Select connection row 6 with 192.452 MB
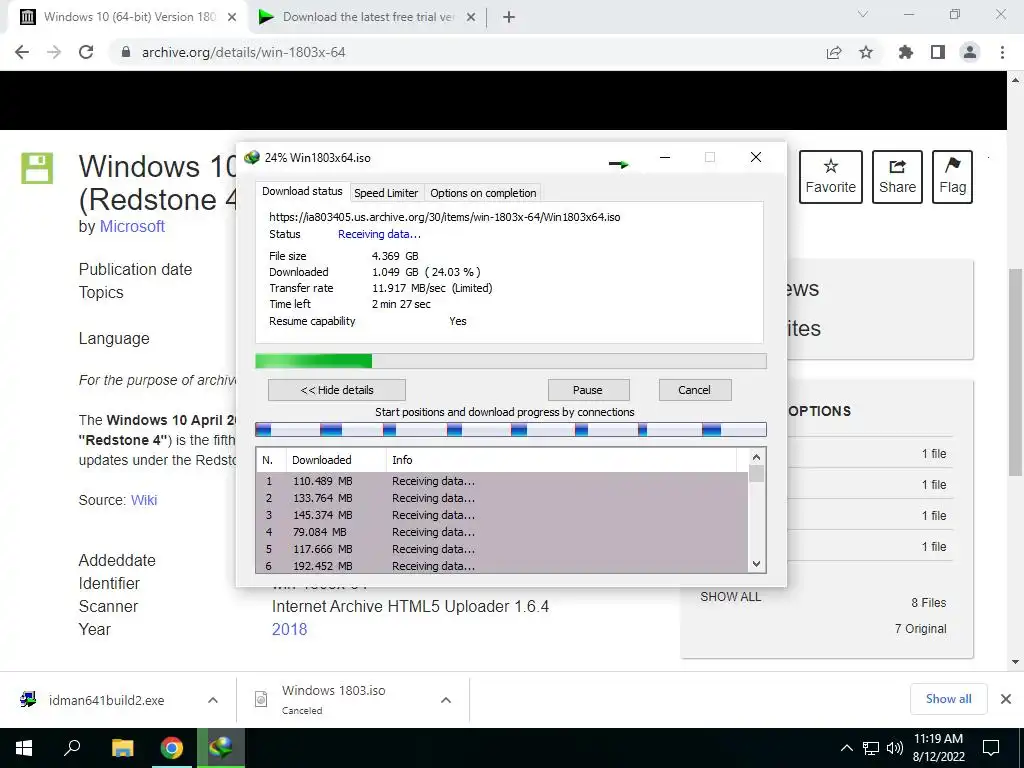 [502, 566]
